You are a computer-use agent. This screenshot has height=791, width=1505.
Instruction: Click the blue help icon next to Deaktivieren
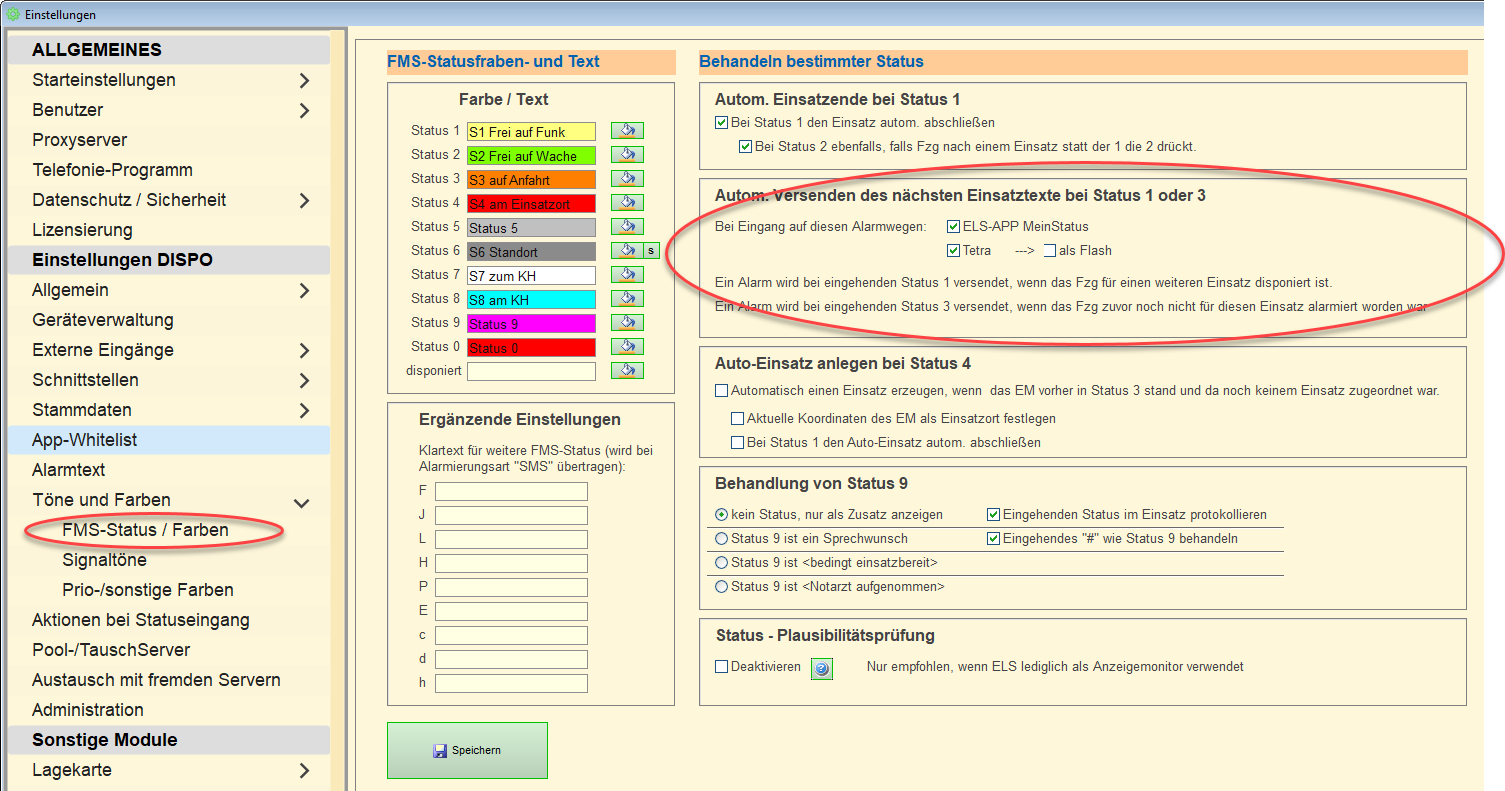tap(821, 668)
